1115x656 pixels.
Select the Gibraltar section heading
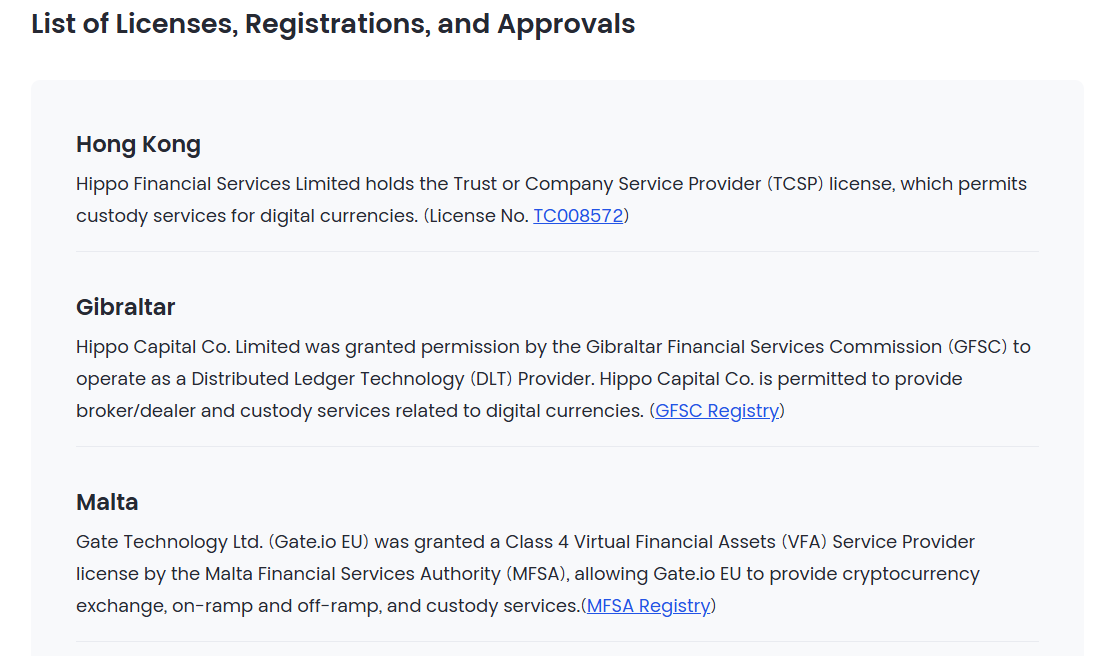click(125, 307)
